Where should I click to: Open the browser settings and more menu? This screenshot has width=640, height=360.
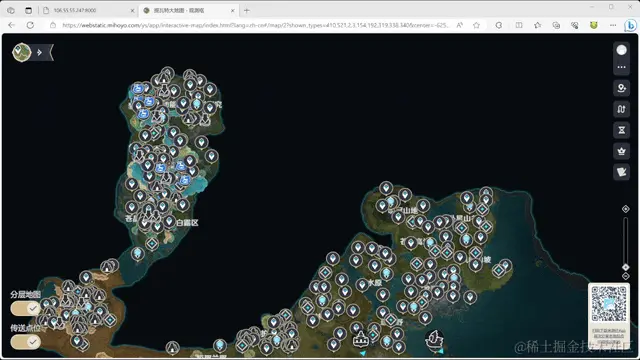[x=613, y=25]
